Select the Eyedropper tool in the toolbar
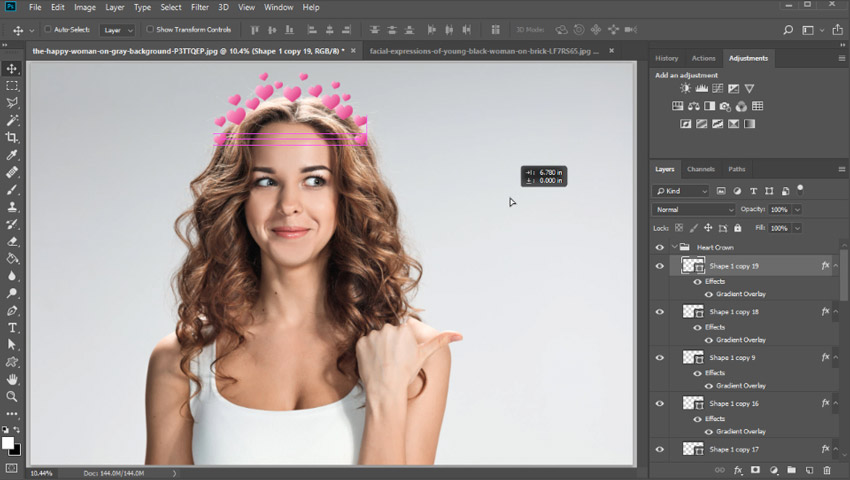The width and height of the screenshot is (850, 480). 12,155
